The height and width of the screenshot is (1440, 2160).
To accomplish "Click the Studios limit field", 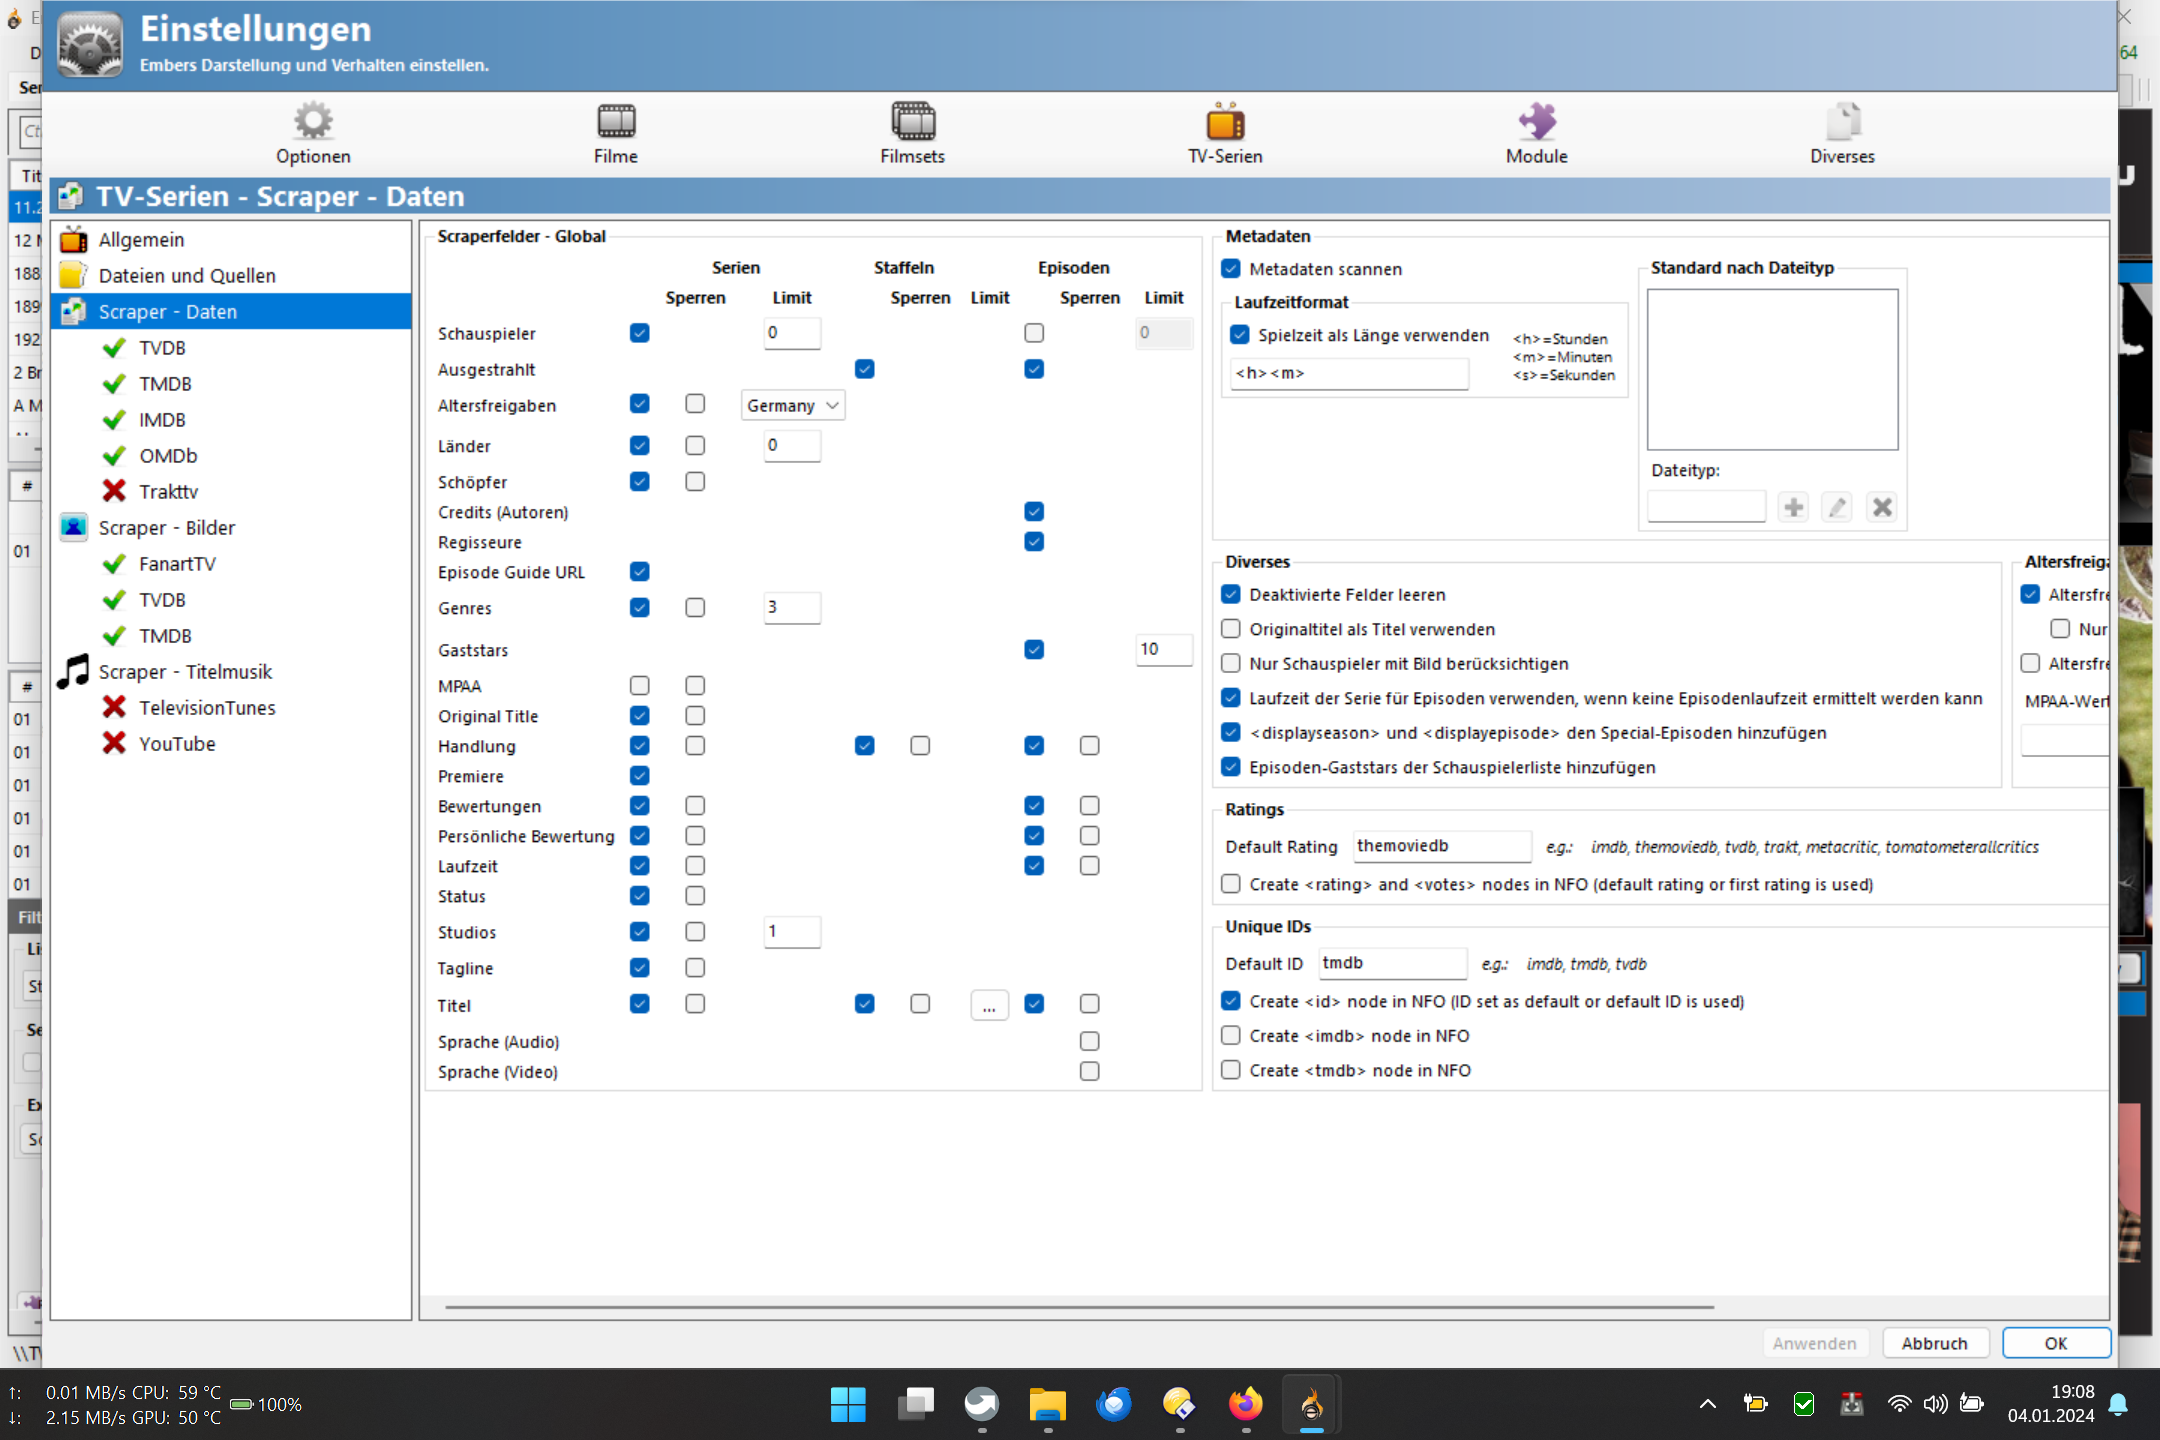I will pos(792,931).
